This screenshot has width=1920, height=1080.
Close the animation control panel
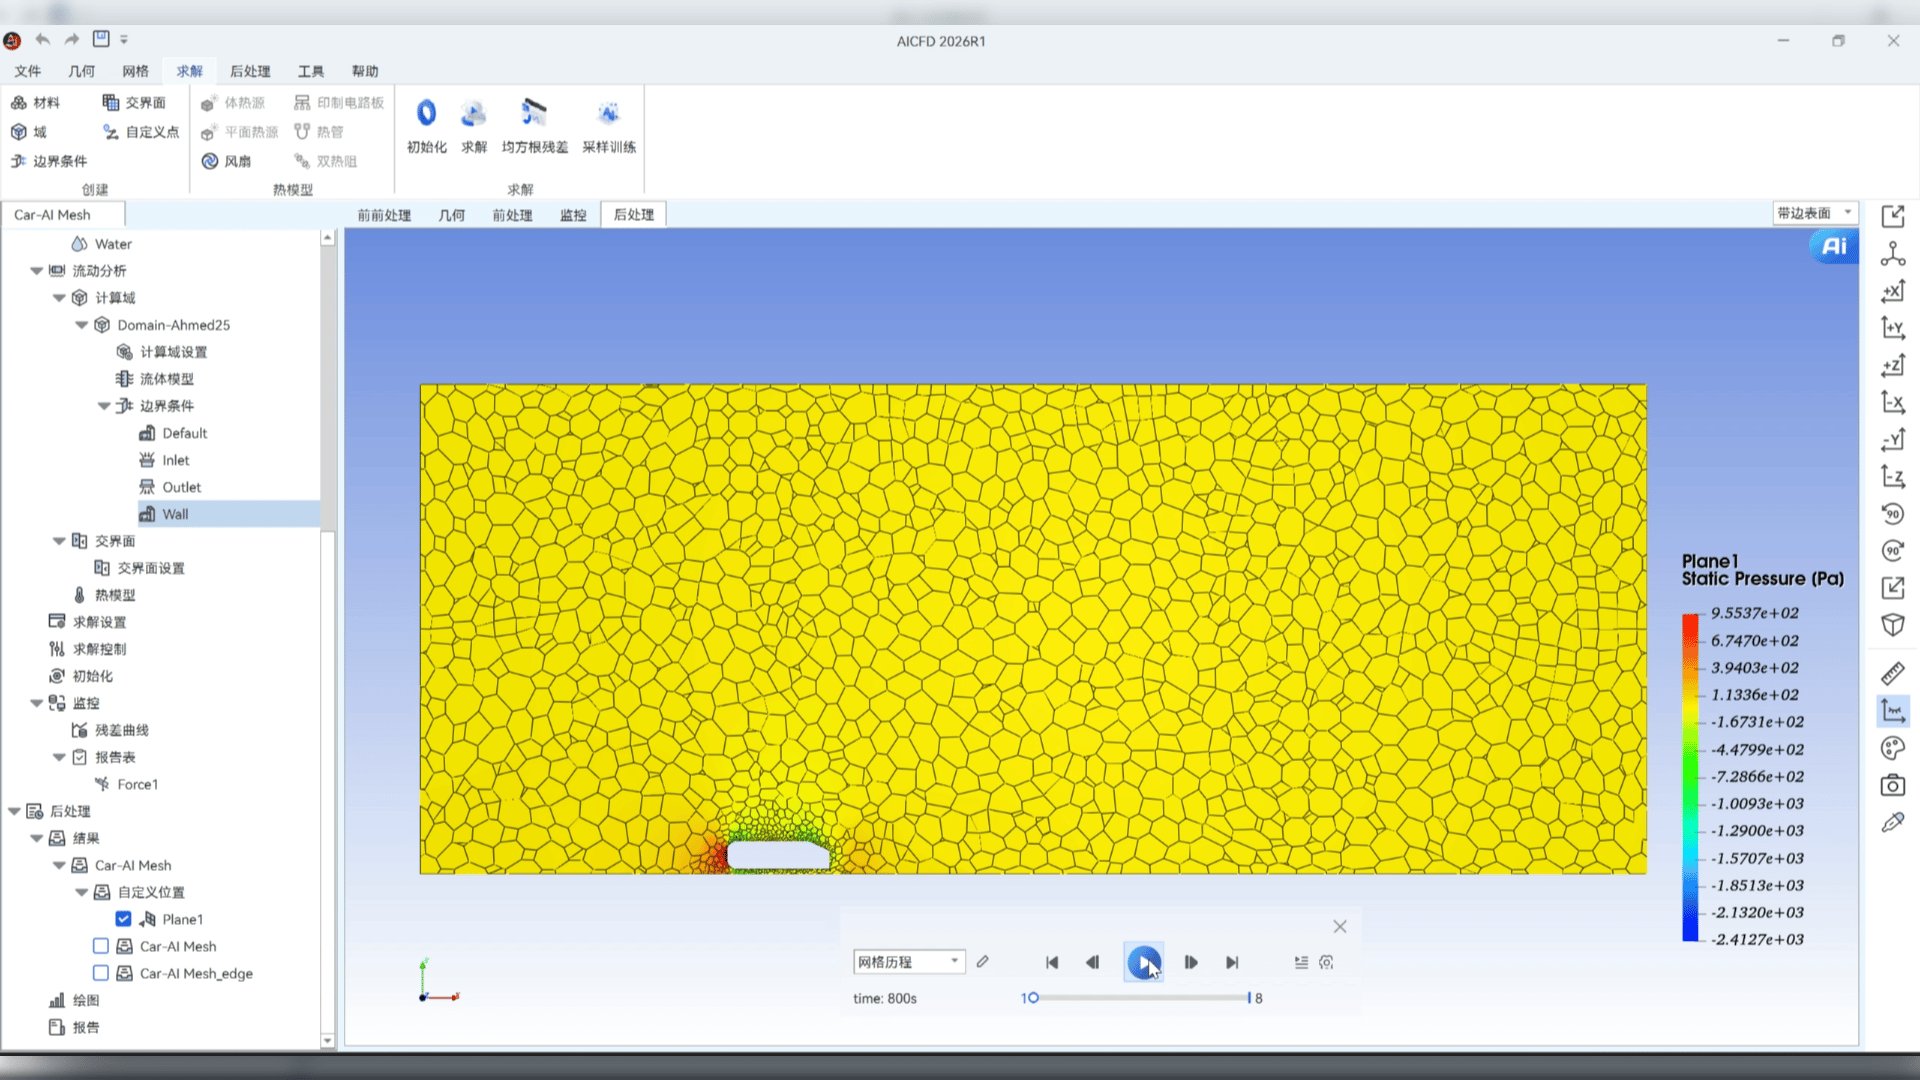pos(1340,927)
